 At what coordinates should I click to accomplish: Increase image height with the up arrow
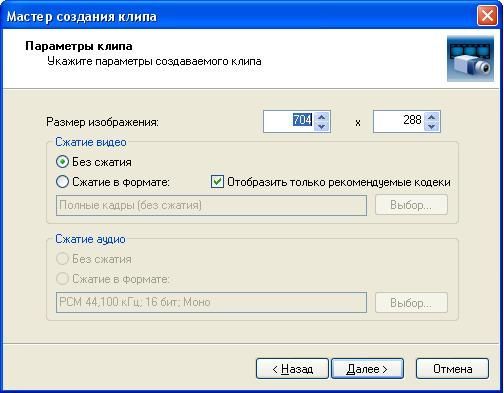click(x=431, y=117)
